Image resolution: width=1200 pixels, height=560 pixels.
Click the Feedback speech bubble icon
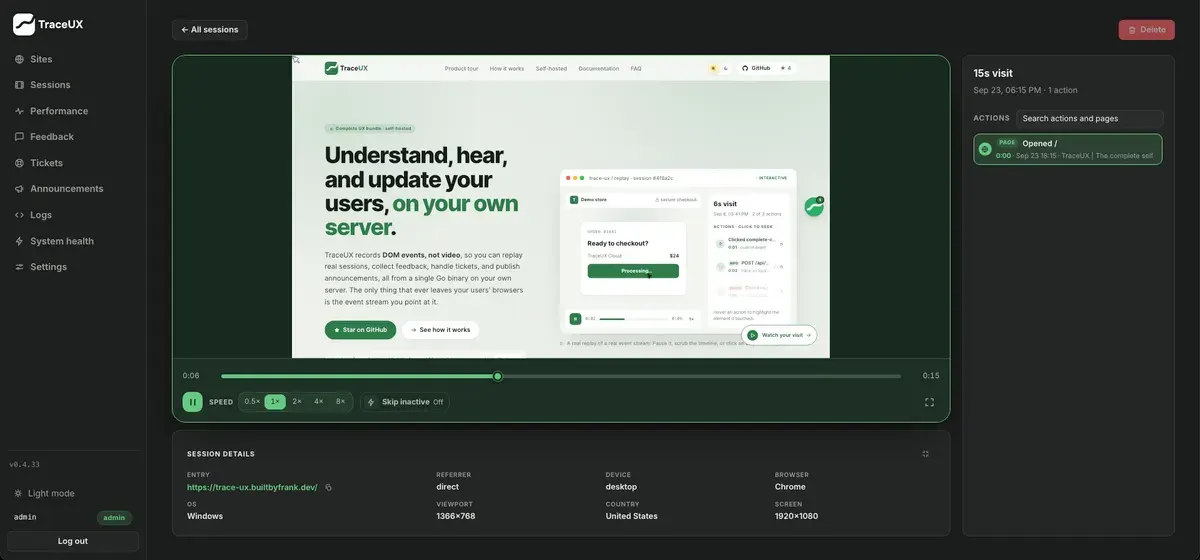click(20, 137)
